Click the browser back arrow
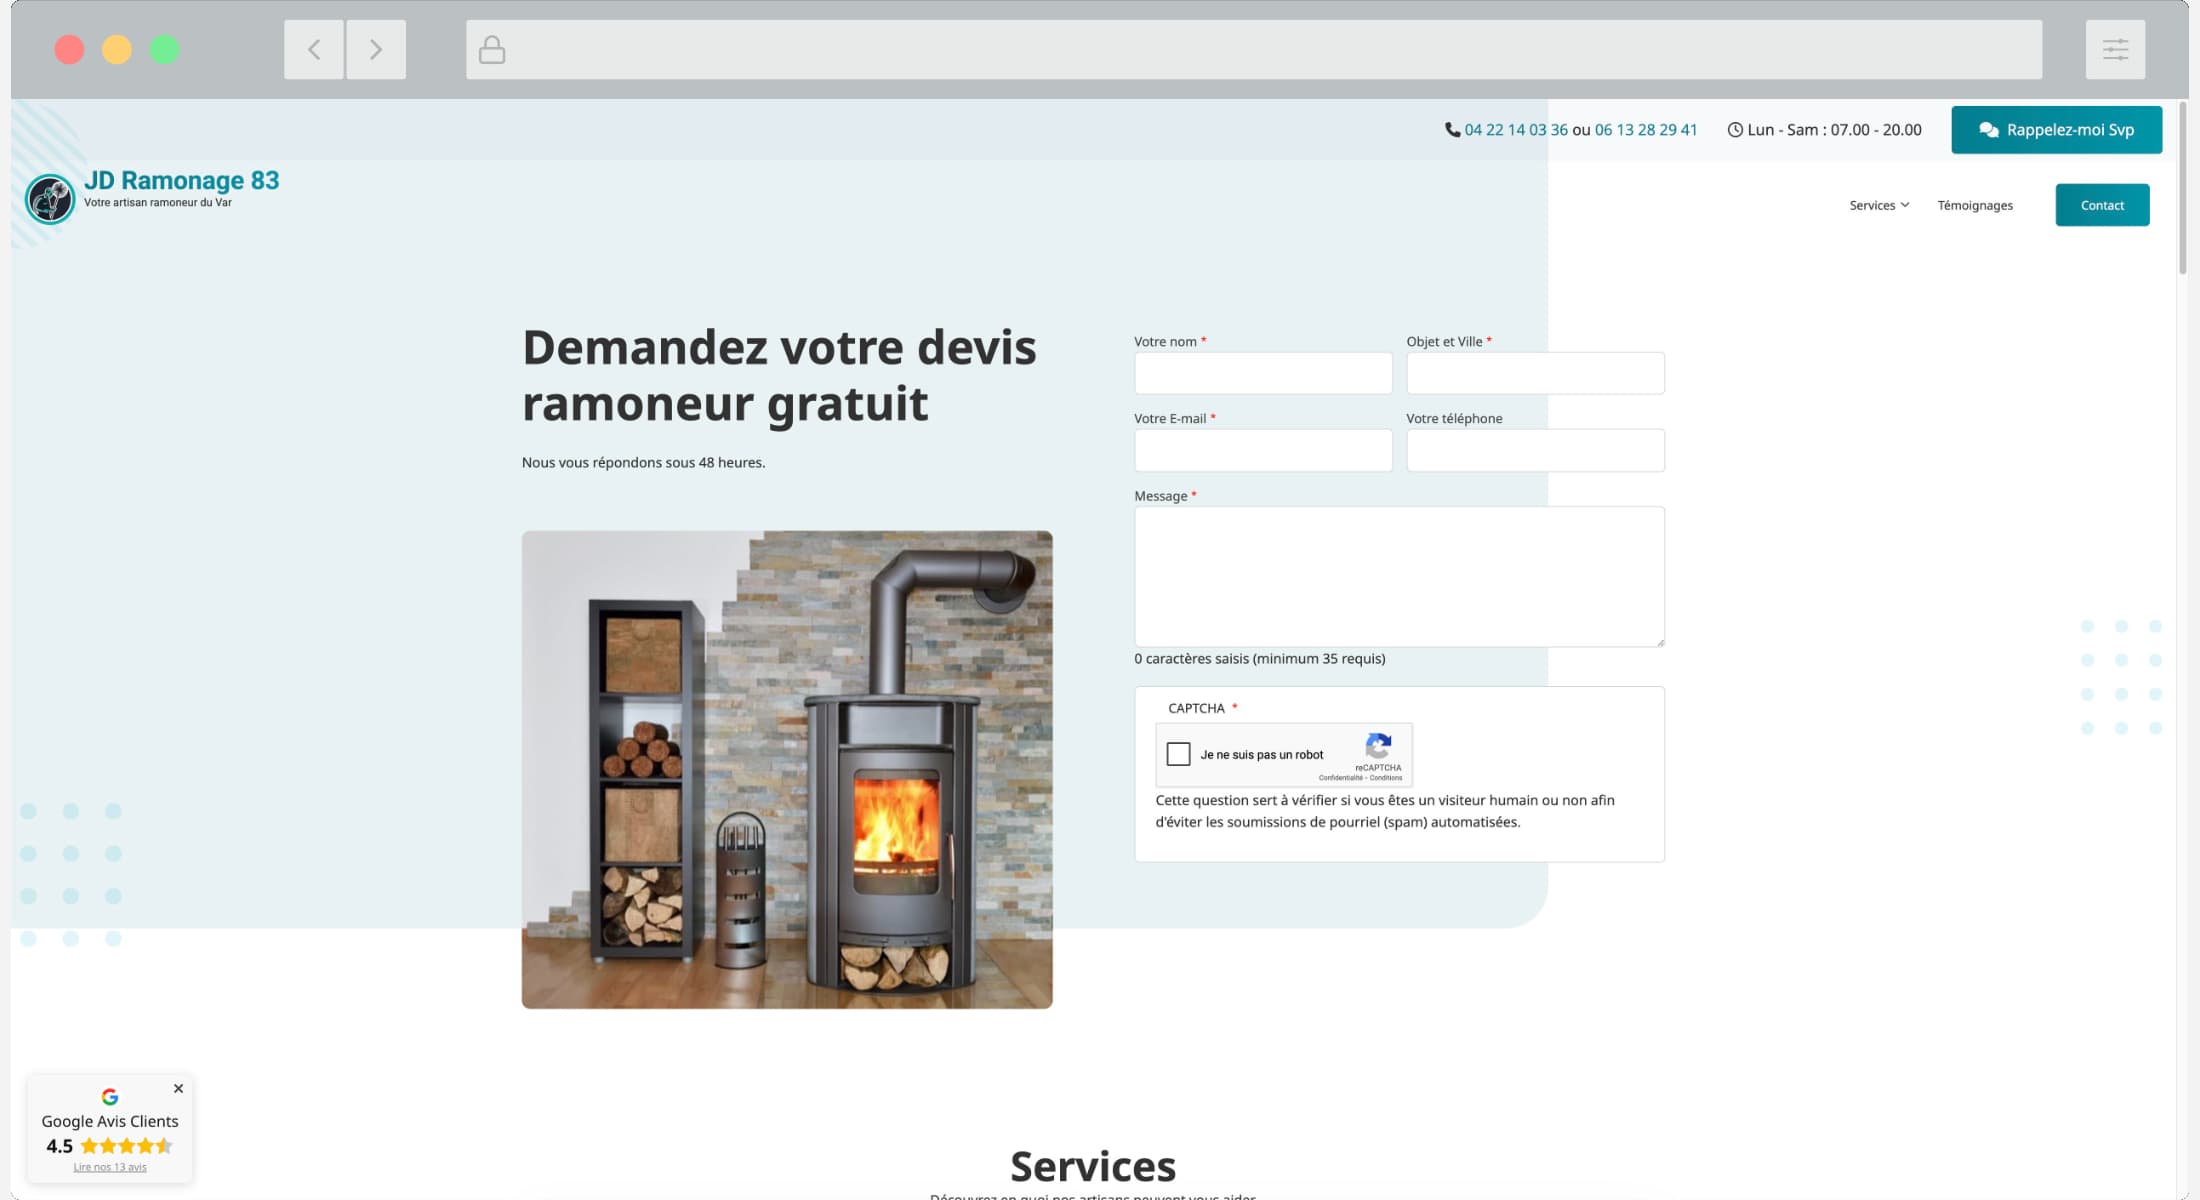The height and width of the screenshot is (1200, 2200). (x=314, y=49)
